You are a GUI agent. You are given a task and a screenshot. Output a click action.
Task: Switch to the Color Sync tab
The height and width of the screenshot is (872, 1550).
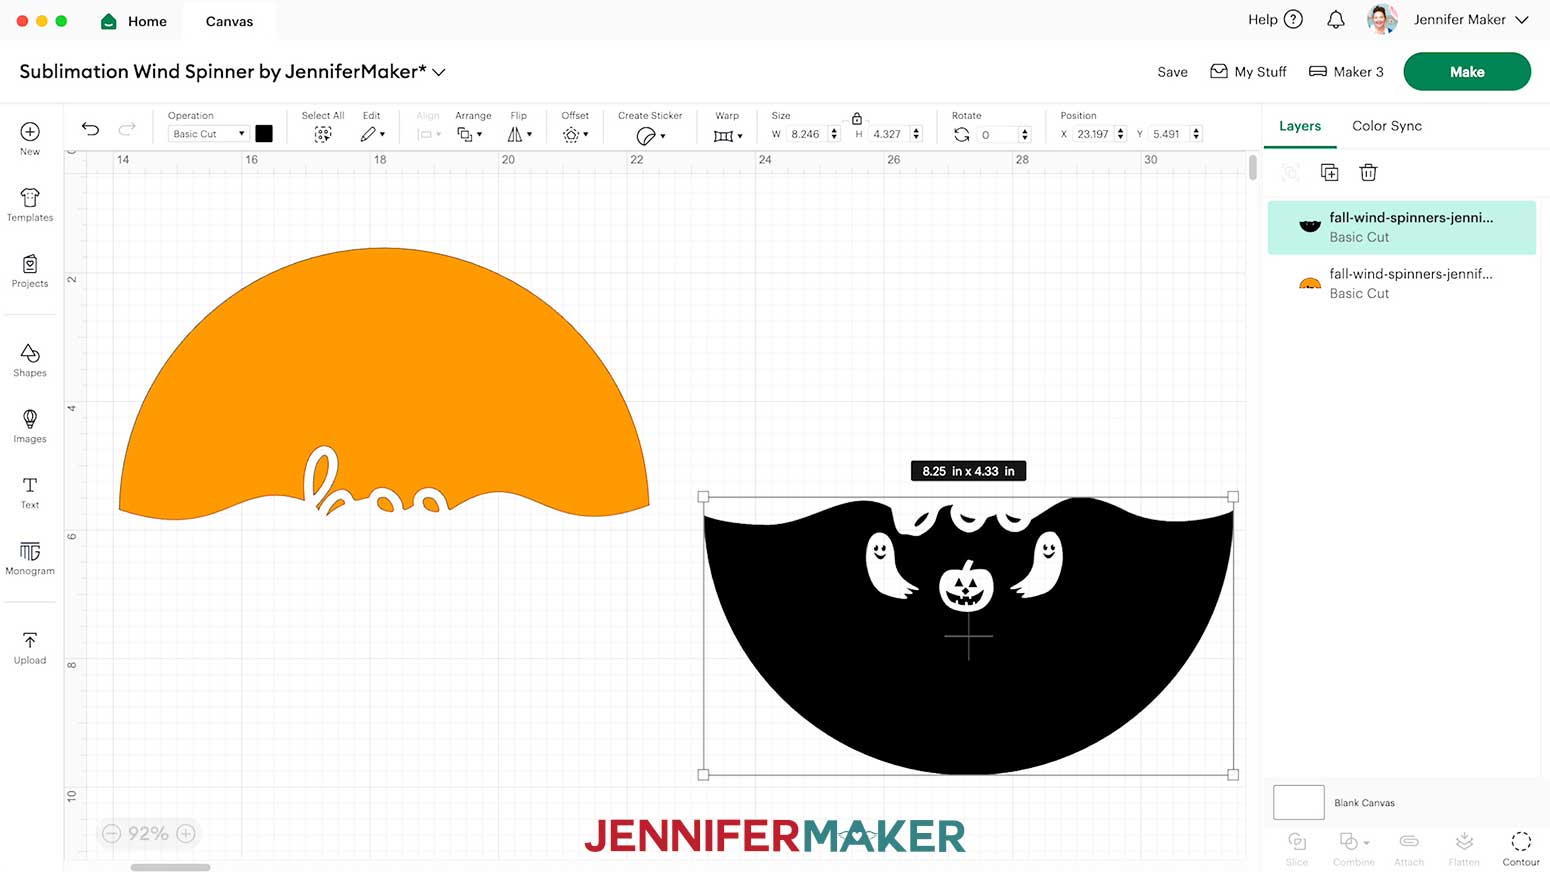click(1387, 126)
